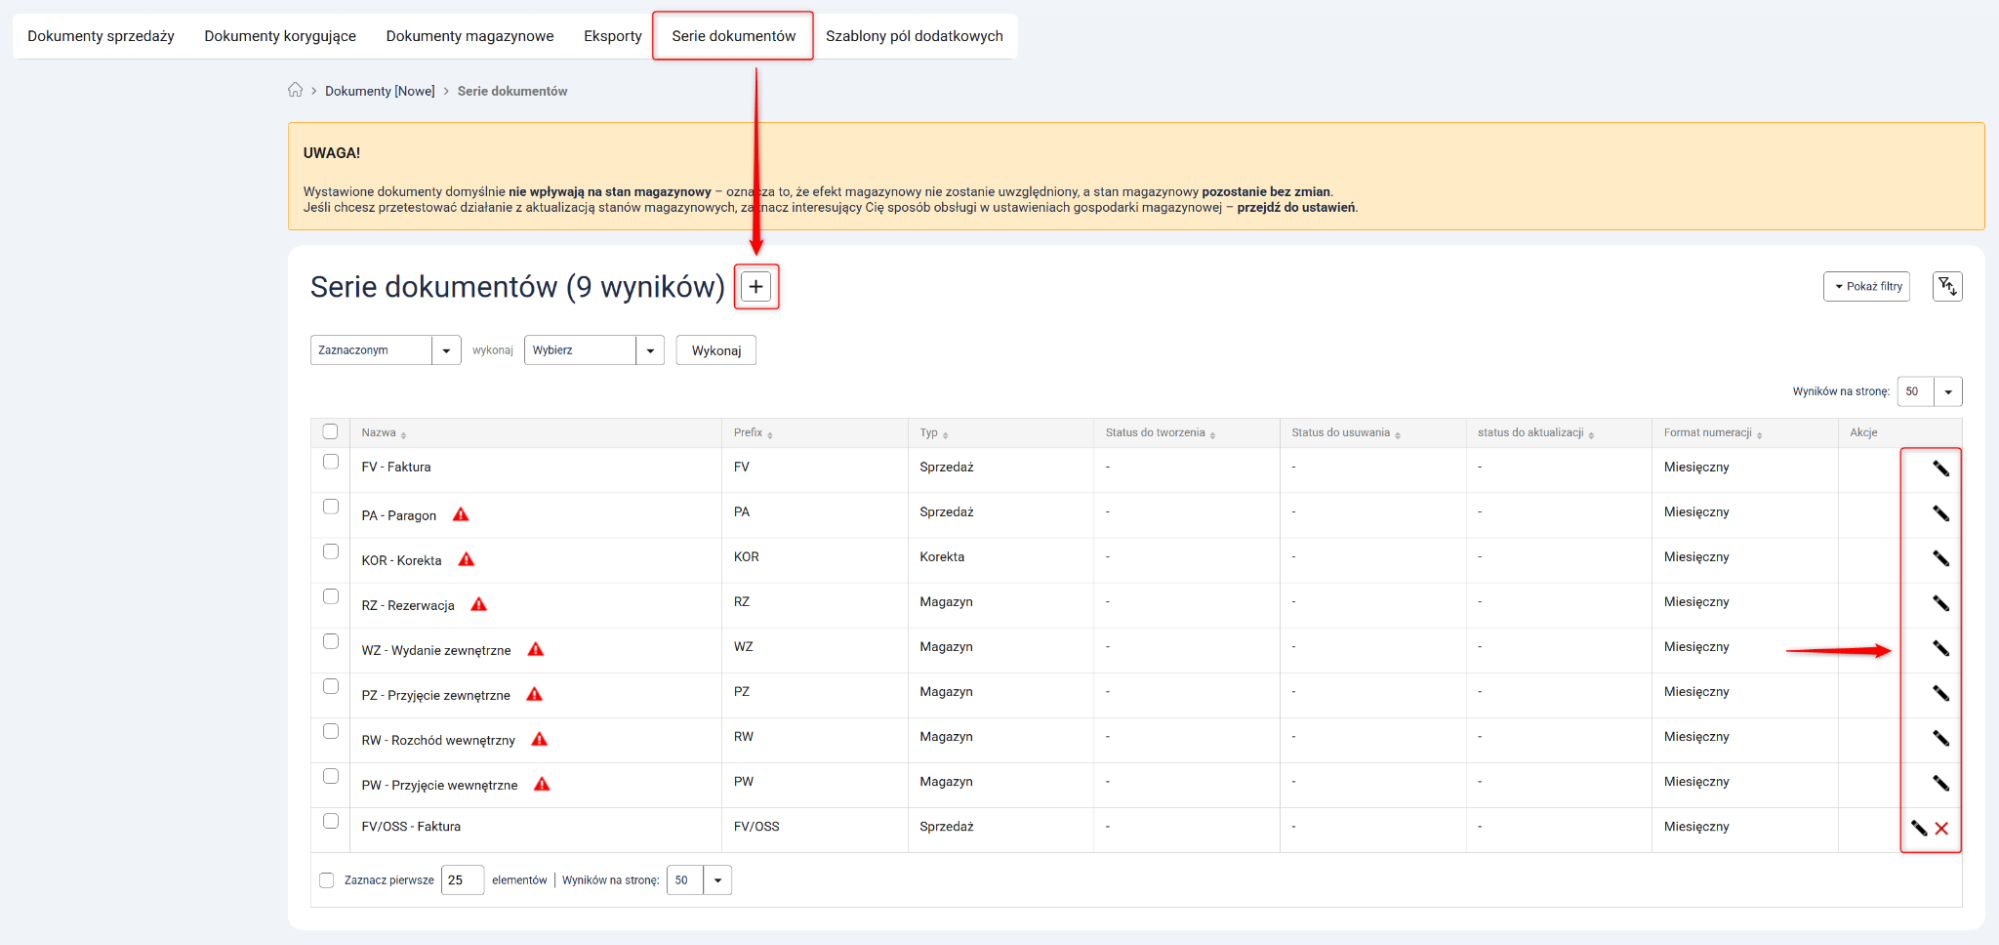Click the Zaznacz pierwsze number input field
The width and height of the screenshot is (1999, 945).
(x=462, y=880)
